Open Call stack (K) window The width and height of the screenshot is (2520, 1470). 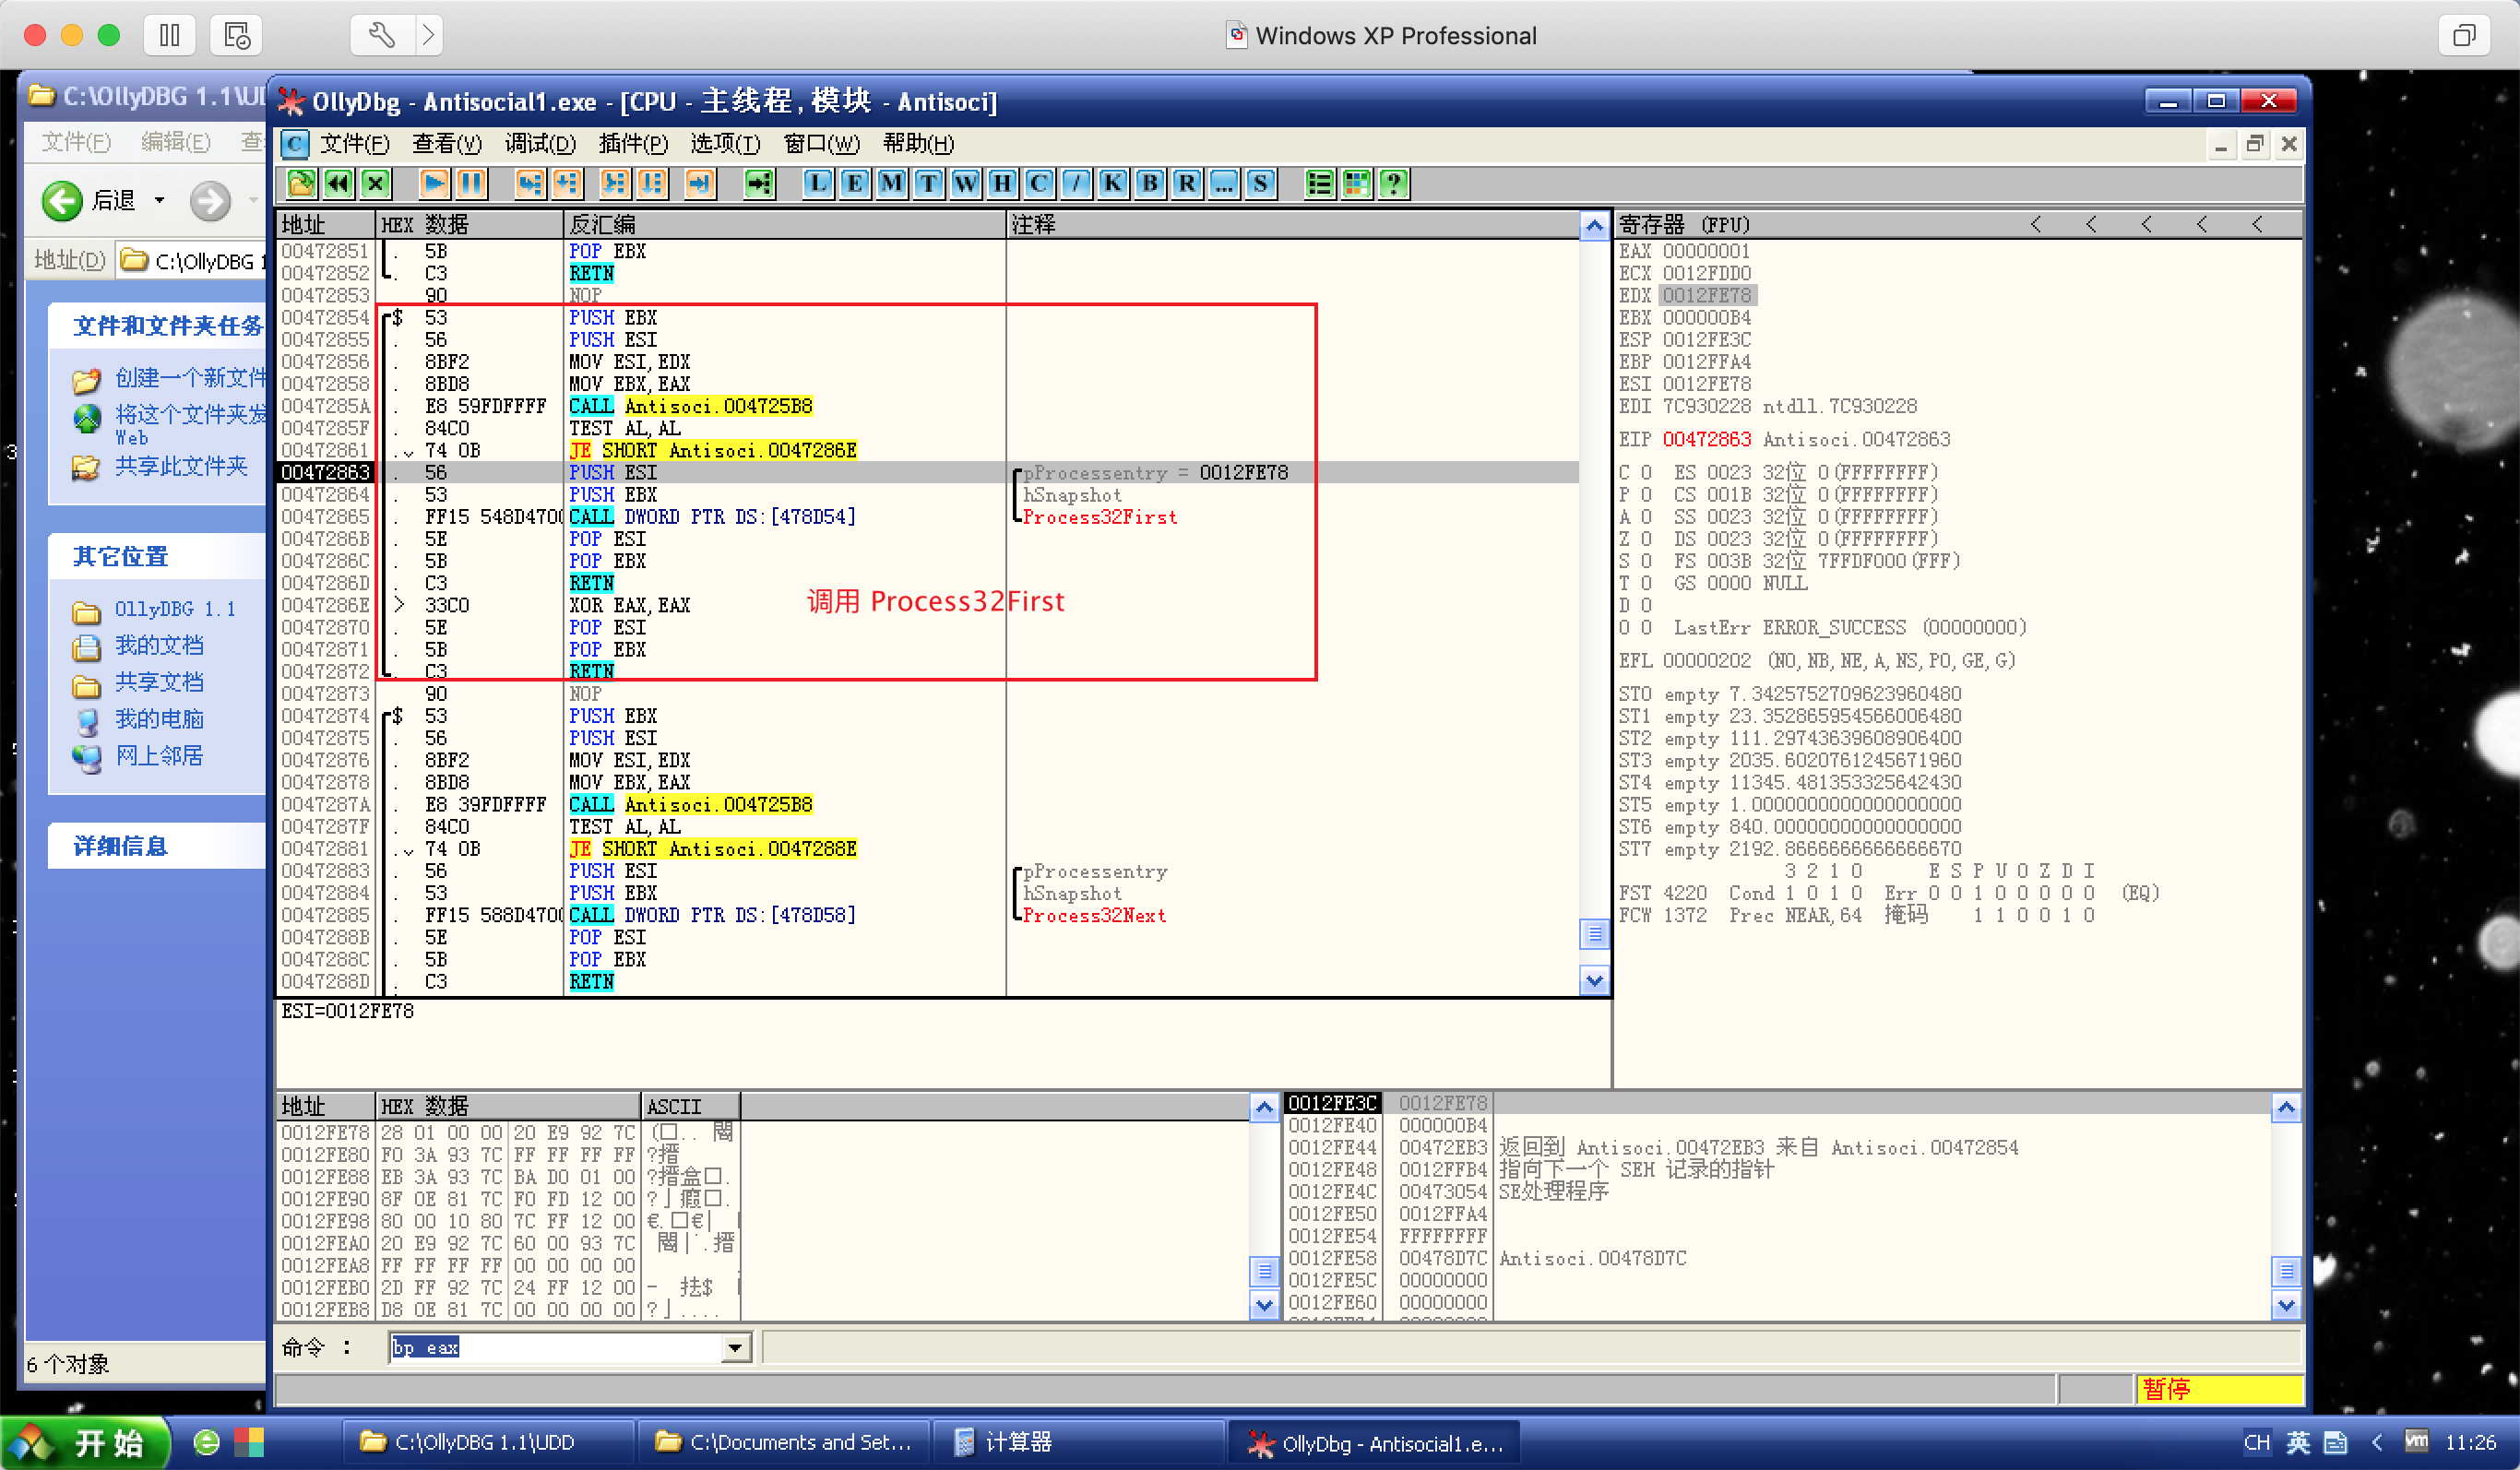tap(1113, 183)
